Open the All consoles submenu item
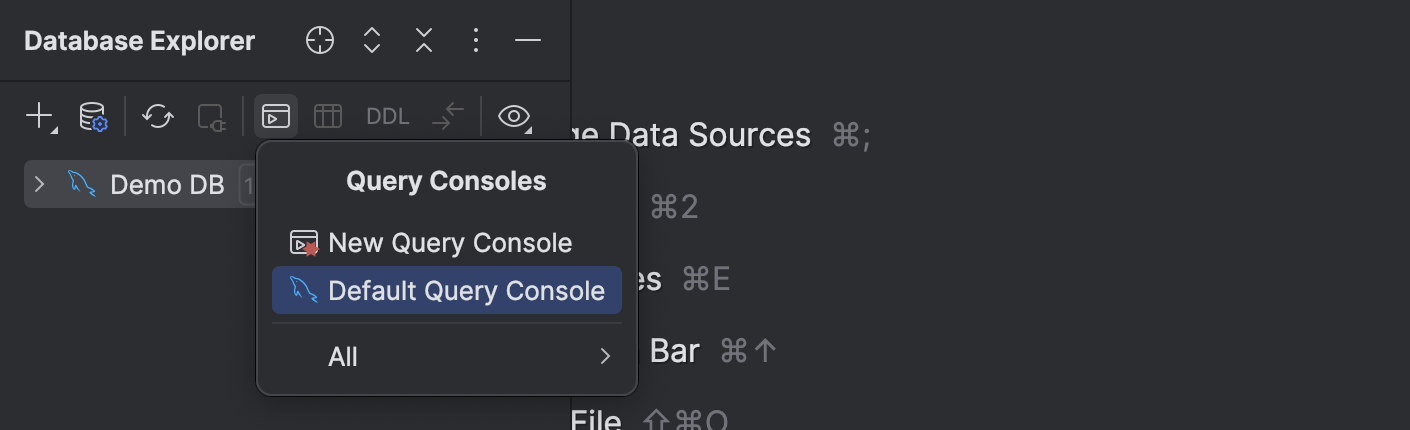 (x=343, y=356)
